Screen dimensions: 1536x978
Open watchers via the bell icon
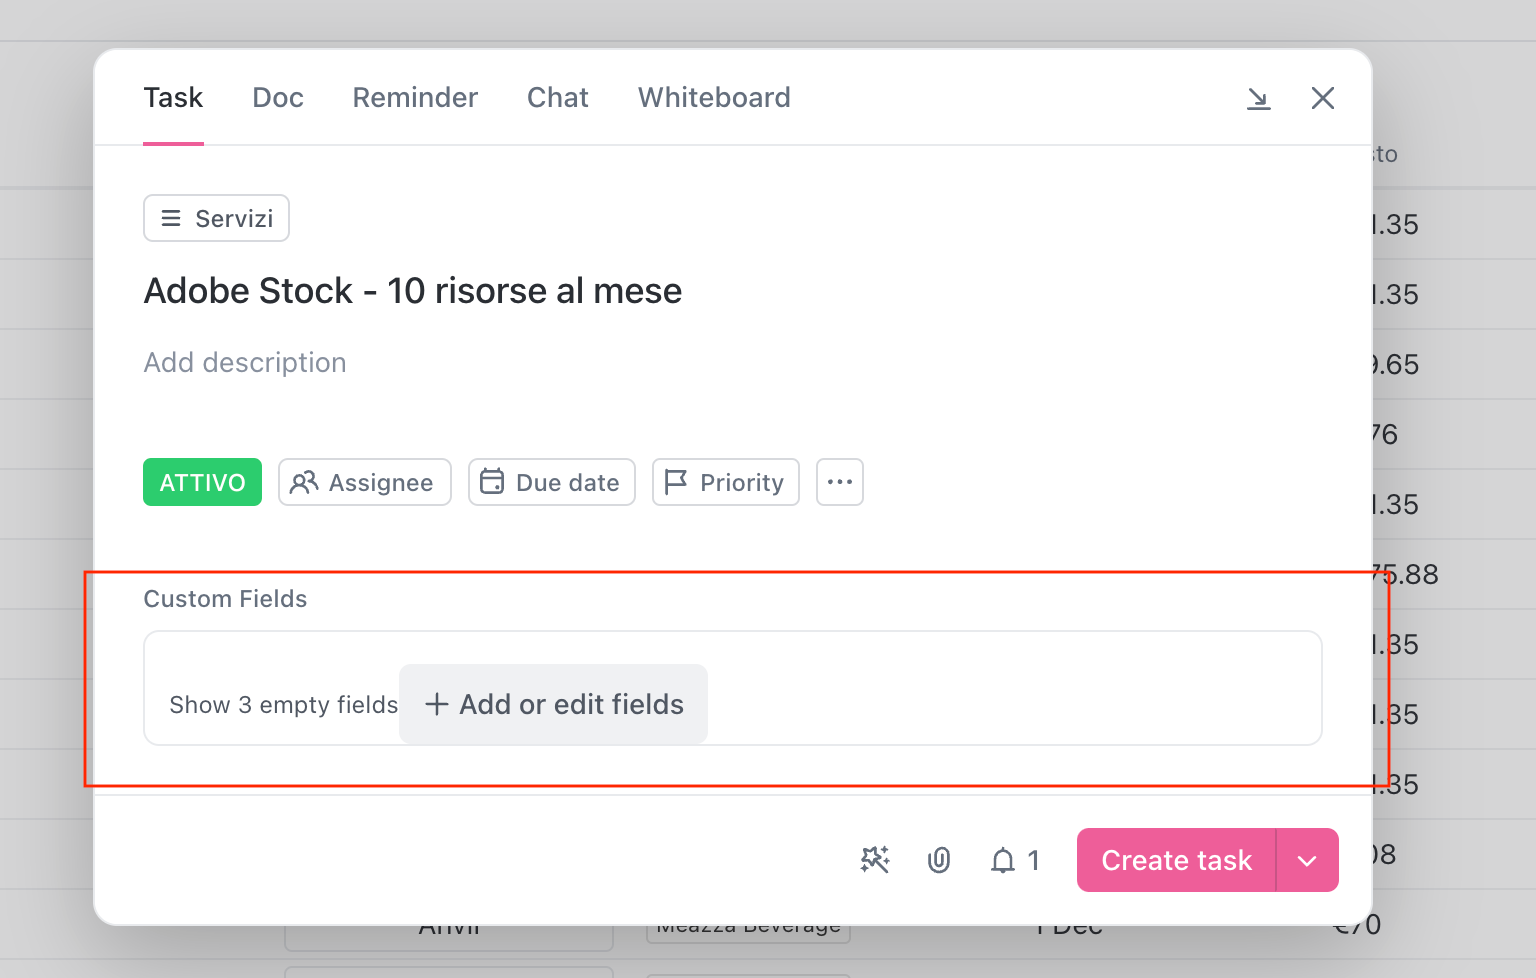tap(1003, 860)
